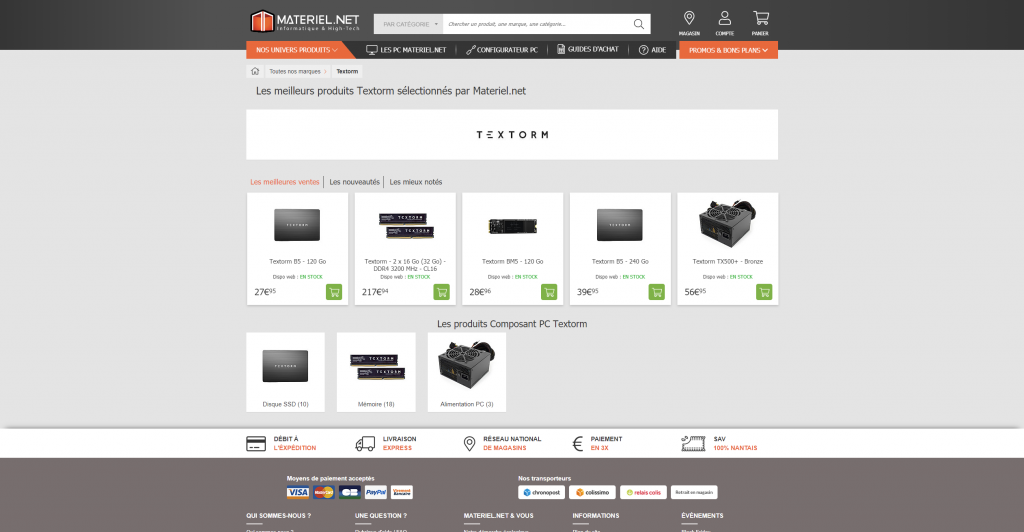This screenshot has width=1024, height=532.
Task: Open the Guides d'achat menu item
Action: (x=588, y=49)
